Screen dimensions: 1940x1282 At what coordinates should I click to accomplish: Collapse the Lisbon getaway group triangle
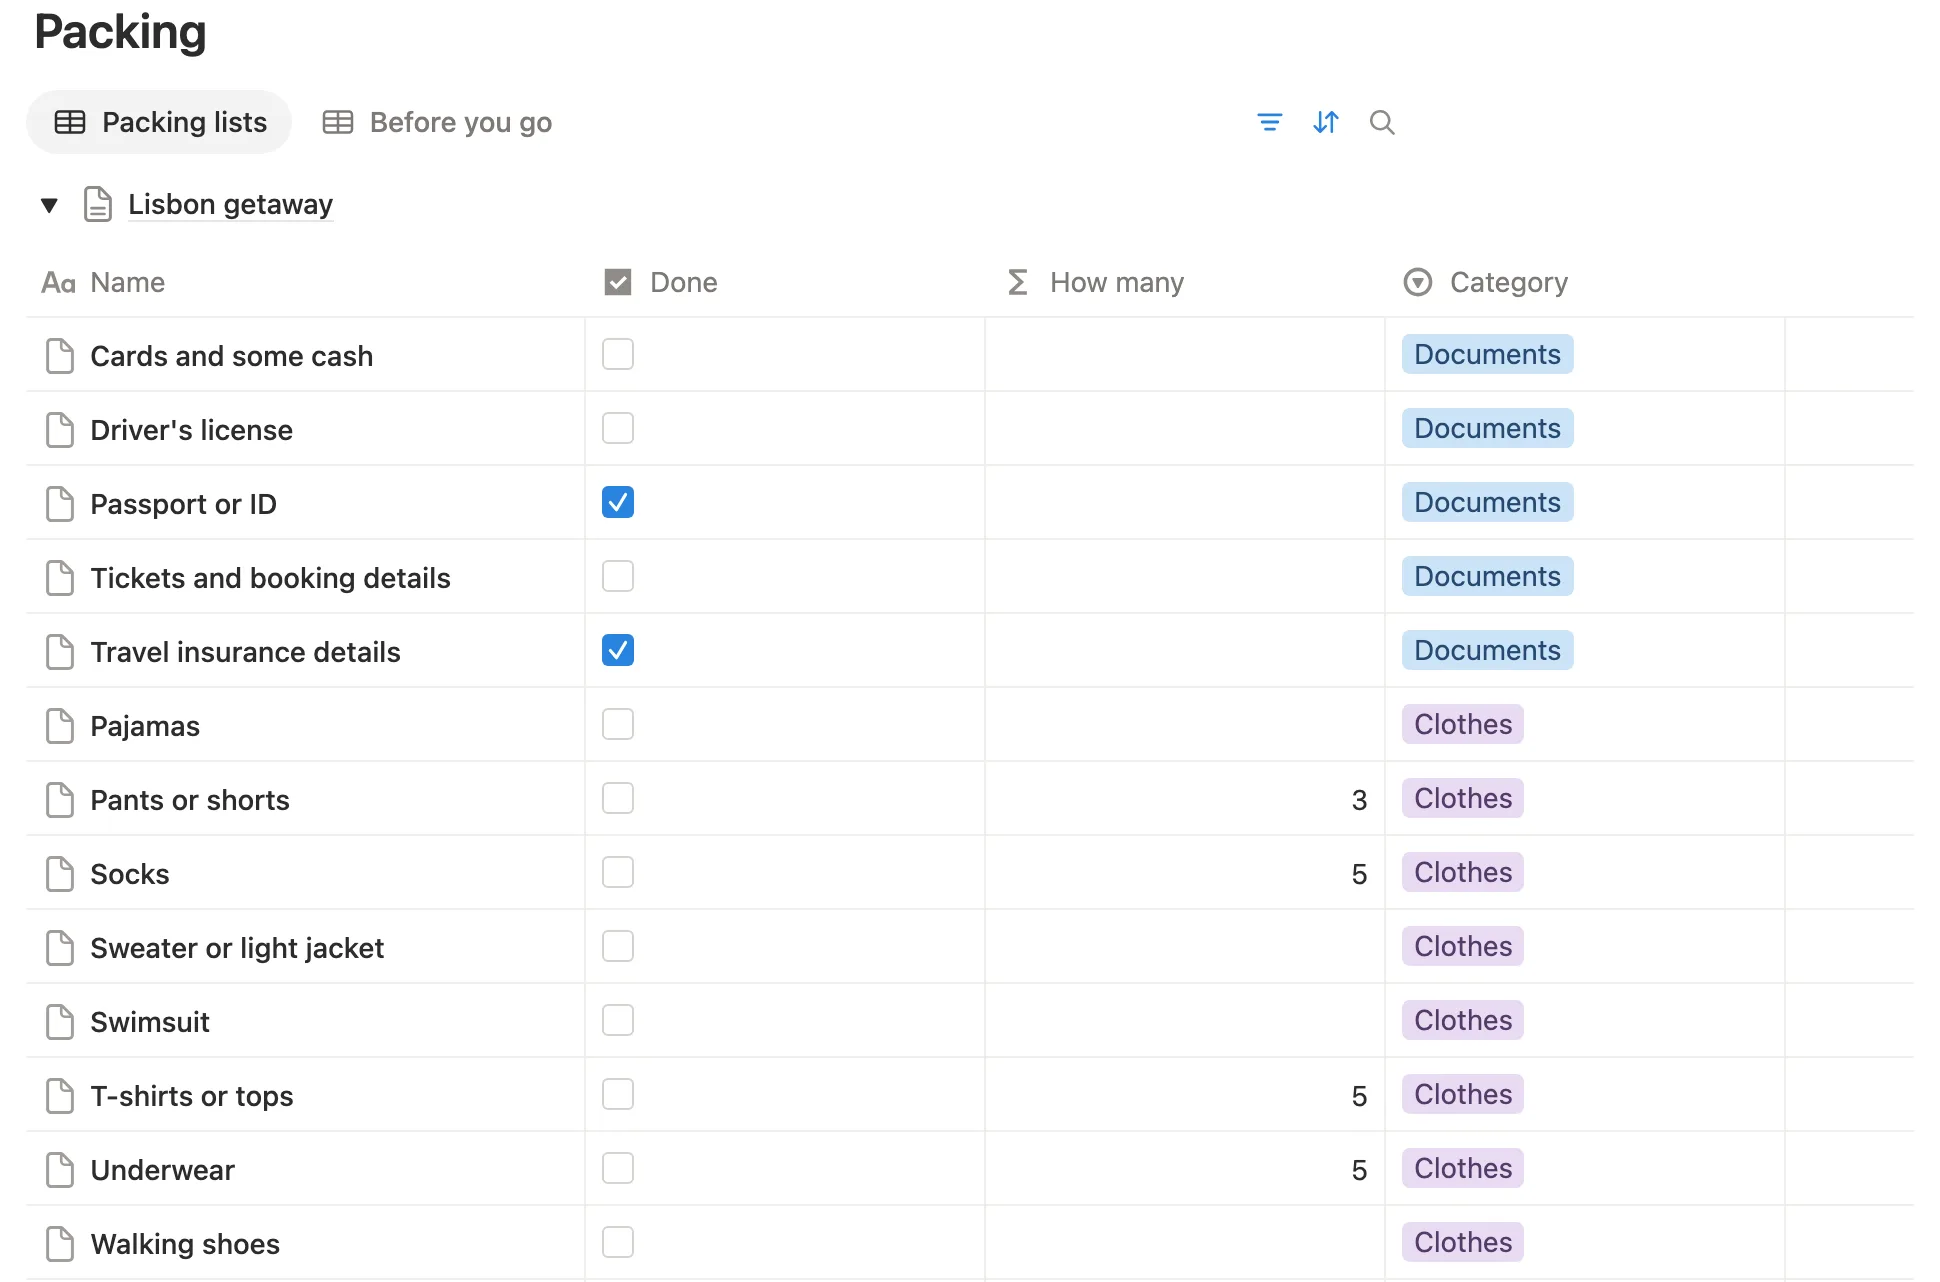(x=49, y=205)
